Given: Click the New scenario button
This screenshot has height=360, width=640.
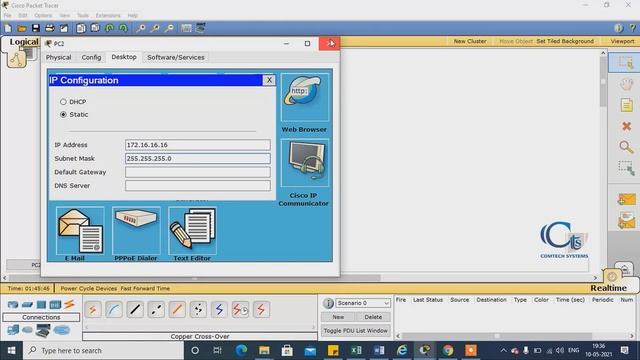Looking at the screenshot, I should tap(338, 317).
